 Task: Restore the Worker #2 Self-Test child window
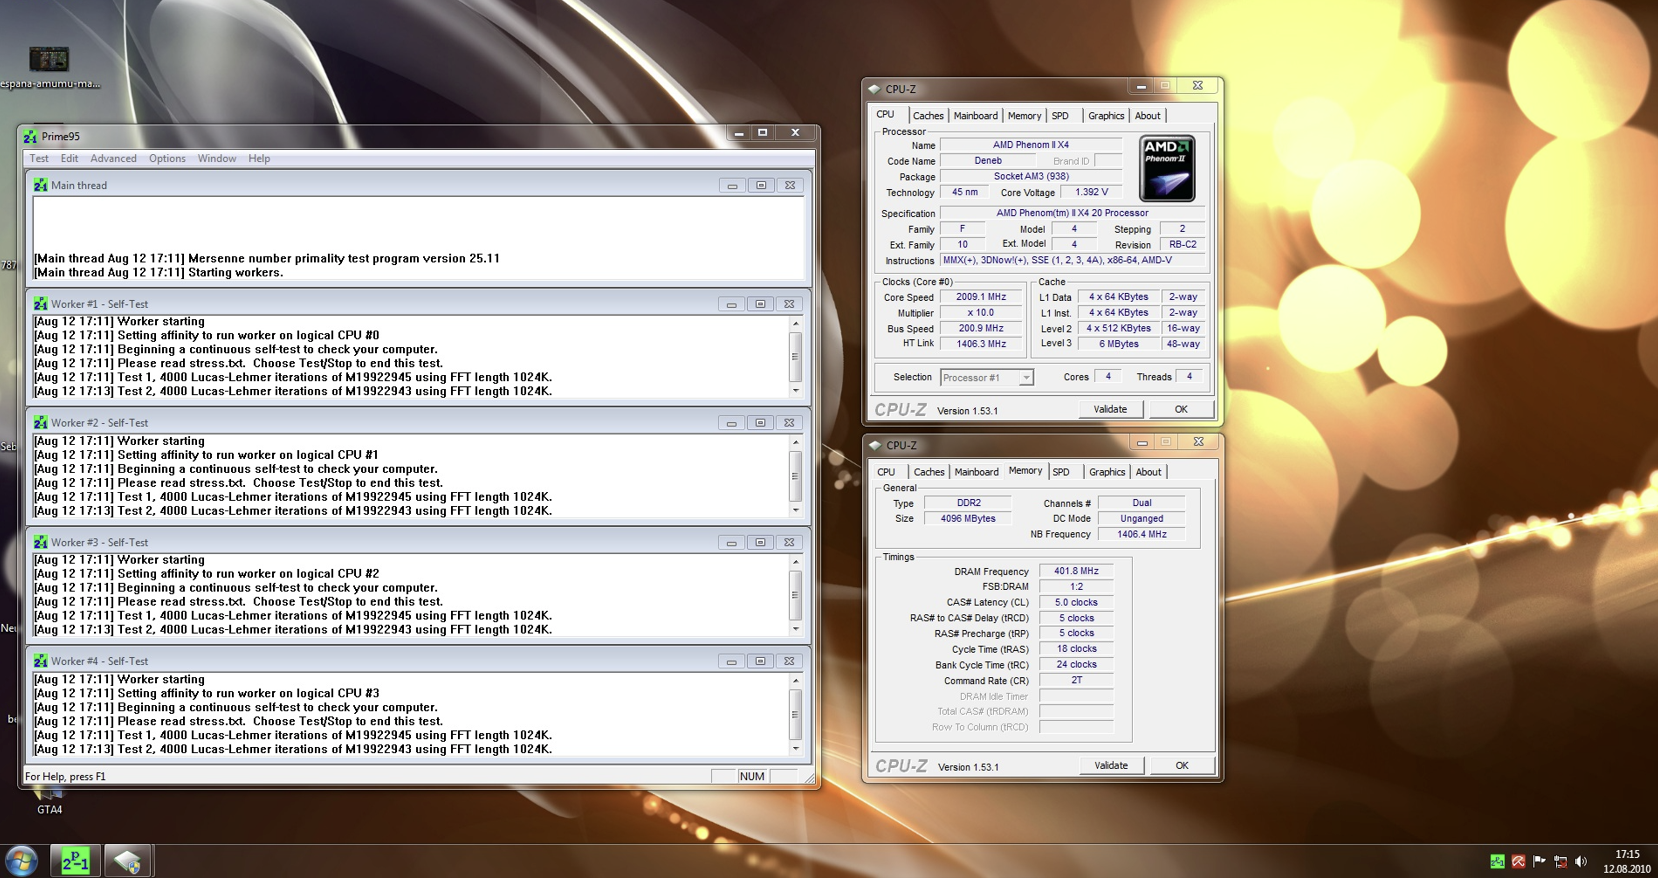(760, 423)
